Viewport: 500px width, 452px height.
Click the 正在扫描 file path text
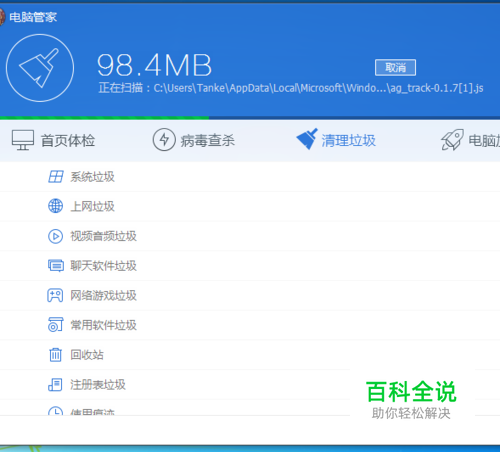[291, 88]
